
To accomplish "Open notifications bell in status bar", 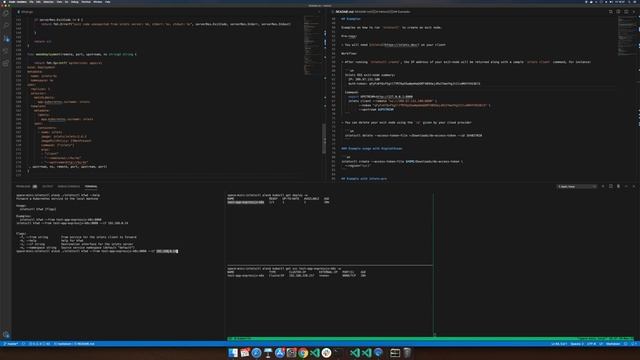I will (634, 344).
